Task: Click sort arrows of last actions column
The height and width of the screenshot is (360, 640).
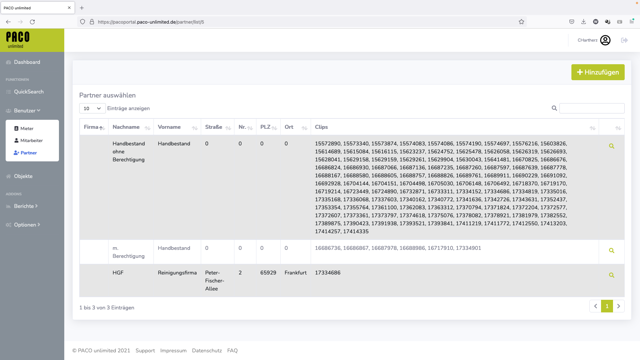Action: [x=618, y=128]
